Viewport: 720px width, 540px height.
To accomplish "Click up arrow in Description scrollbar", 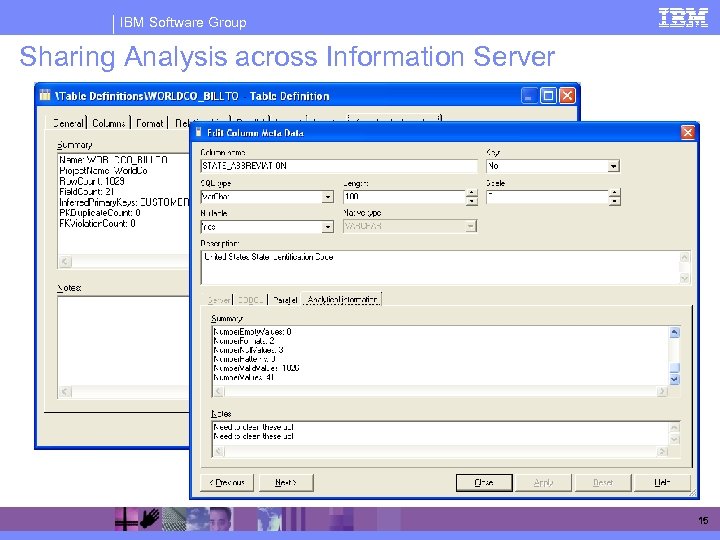I will tap(685, 257).
